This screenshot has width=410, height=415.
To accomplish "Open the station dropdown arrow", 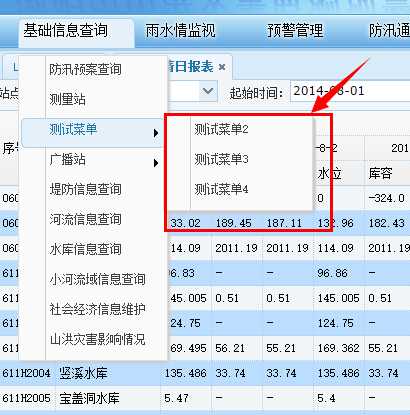I will (208, 91).
